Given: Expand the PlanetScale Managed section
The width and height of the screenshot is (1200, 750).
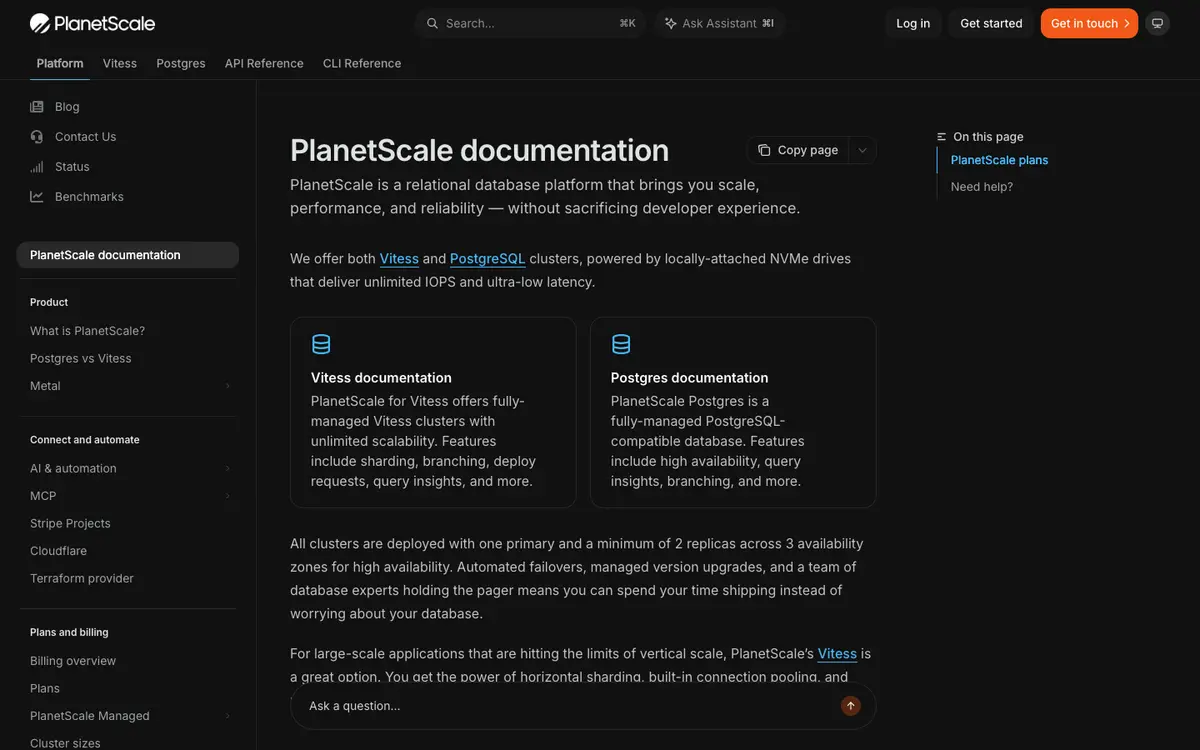Looking at the screenshot, I should click(228, 716).
